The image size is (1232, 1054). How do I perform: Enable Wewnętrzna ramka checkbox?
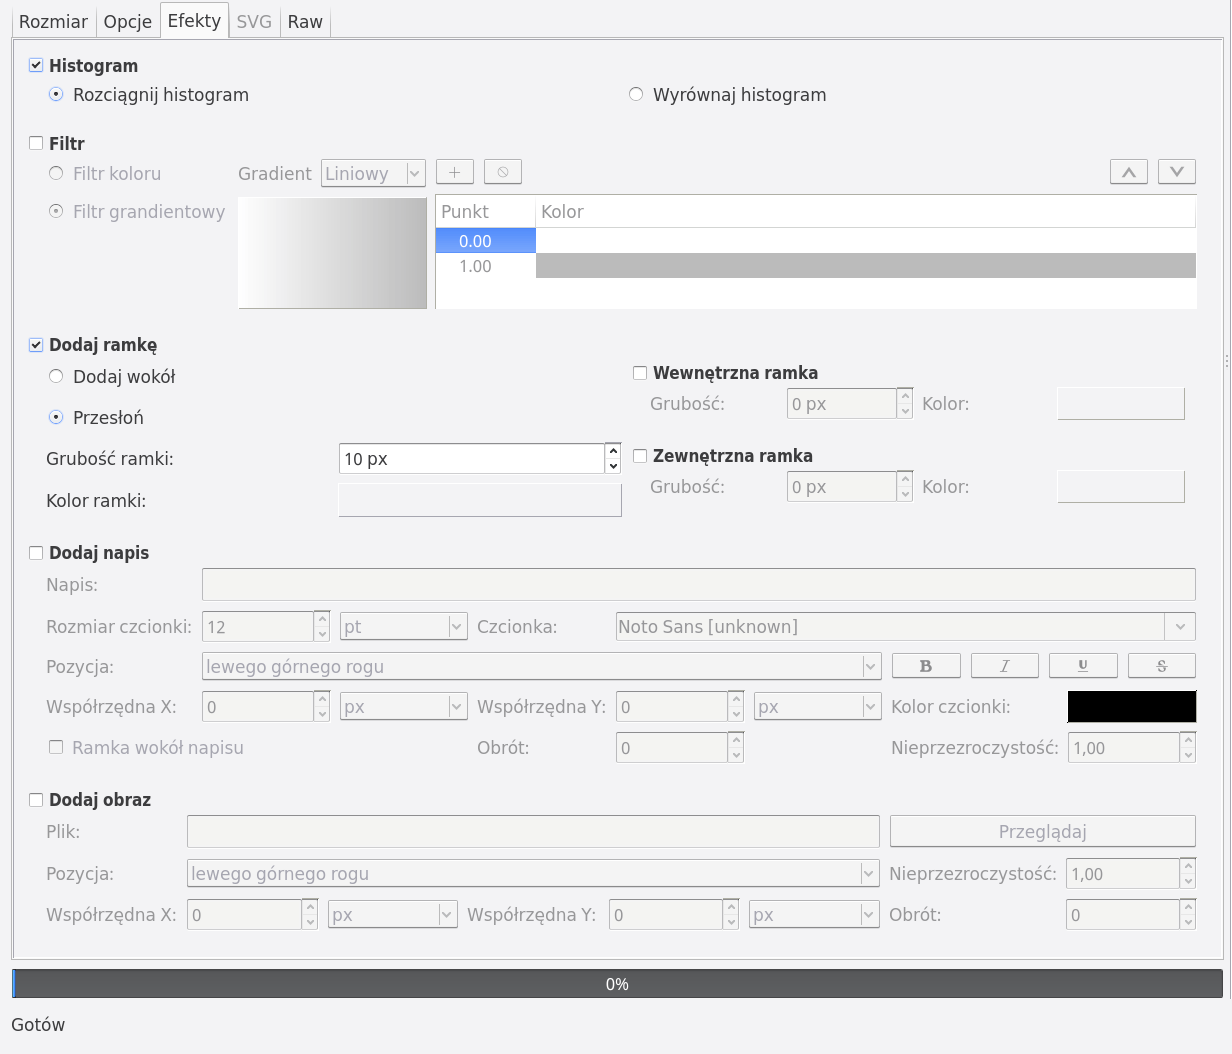640,373
